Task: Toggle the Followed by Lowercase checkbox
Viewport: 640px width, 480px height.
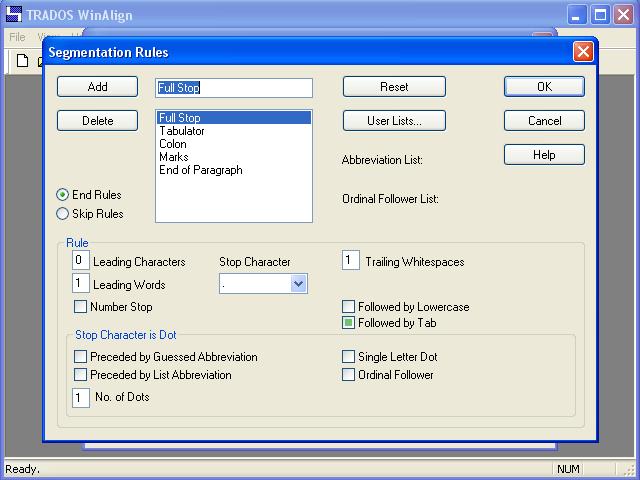Action: tap(349, 307)
